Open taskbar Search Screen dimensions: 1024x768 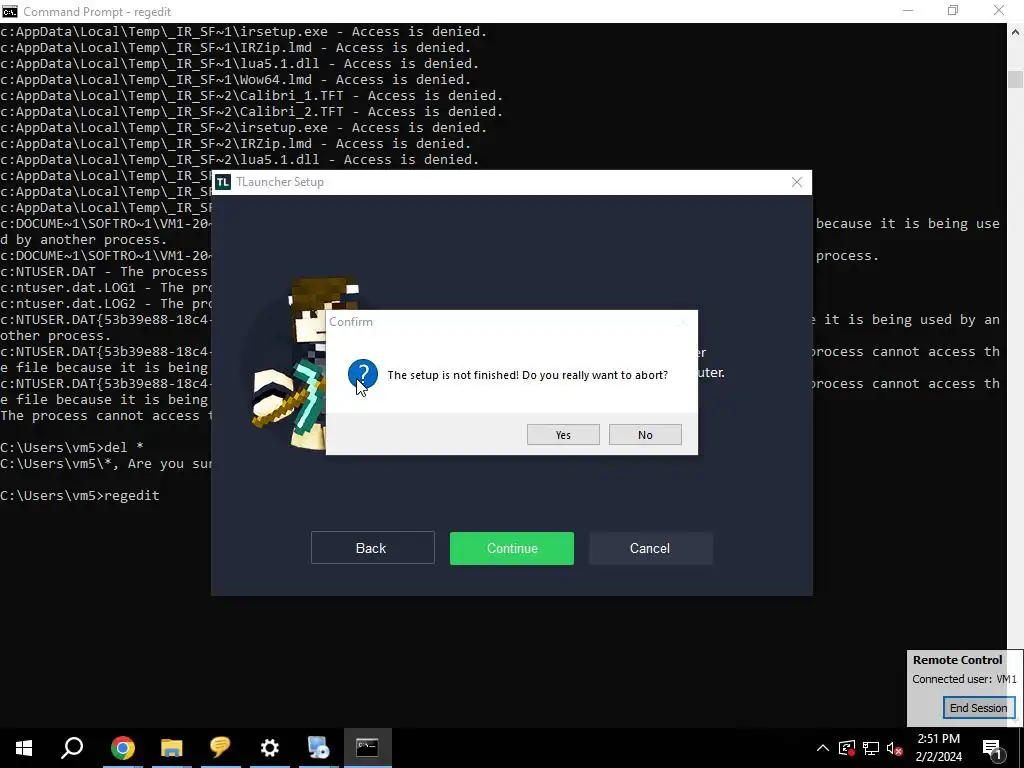pyautogui.click(x=72, y=748)
